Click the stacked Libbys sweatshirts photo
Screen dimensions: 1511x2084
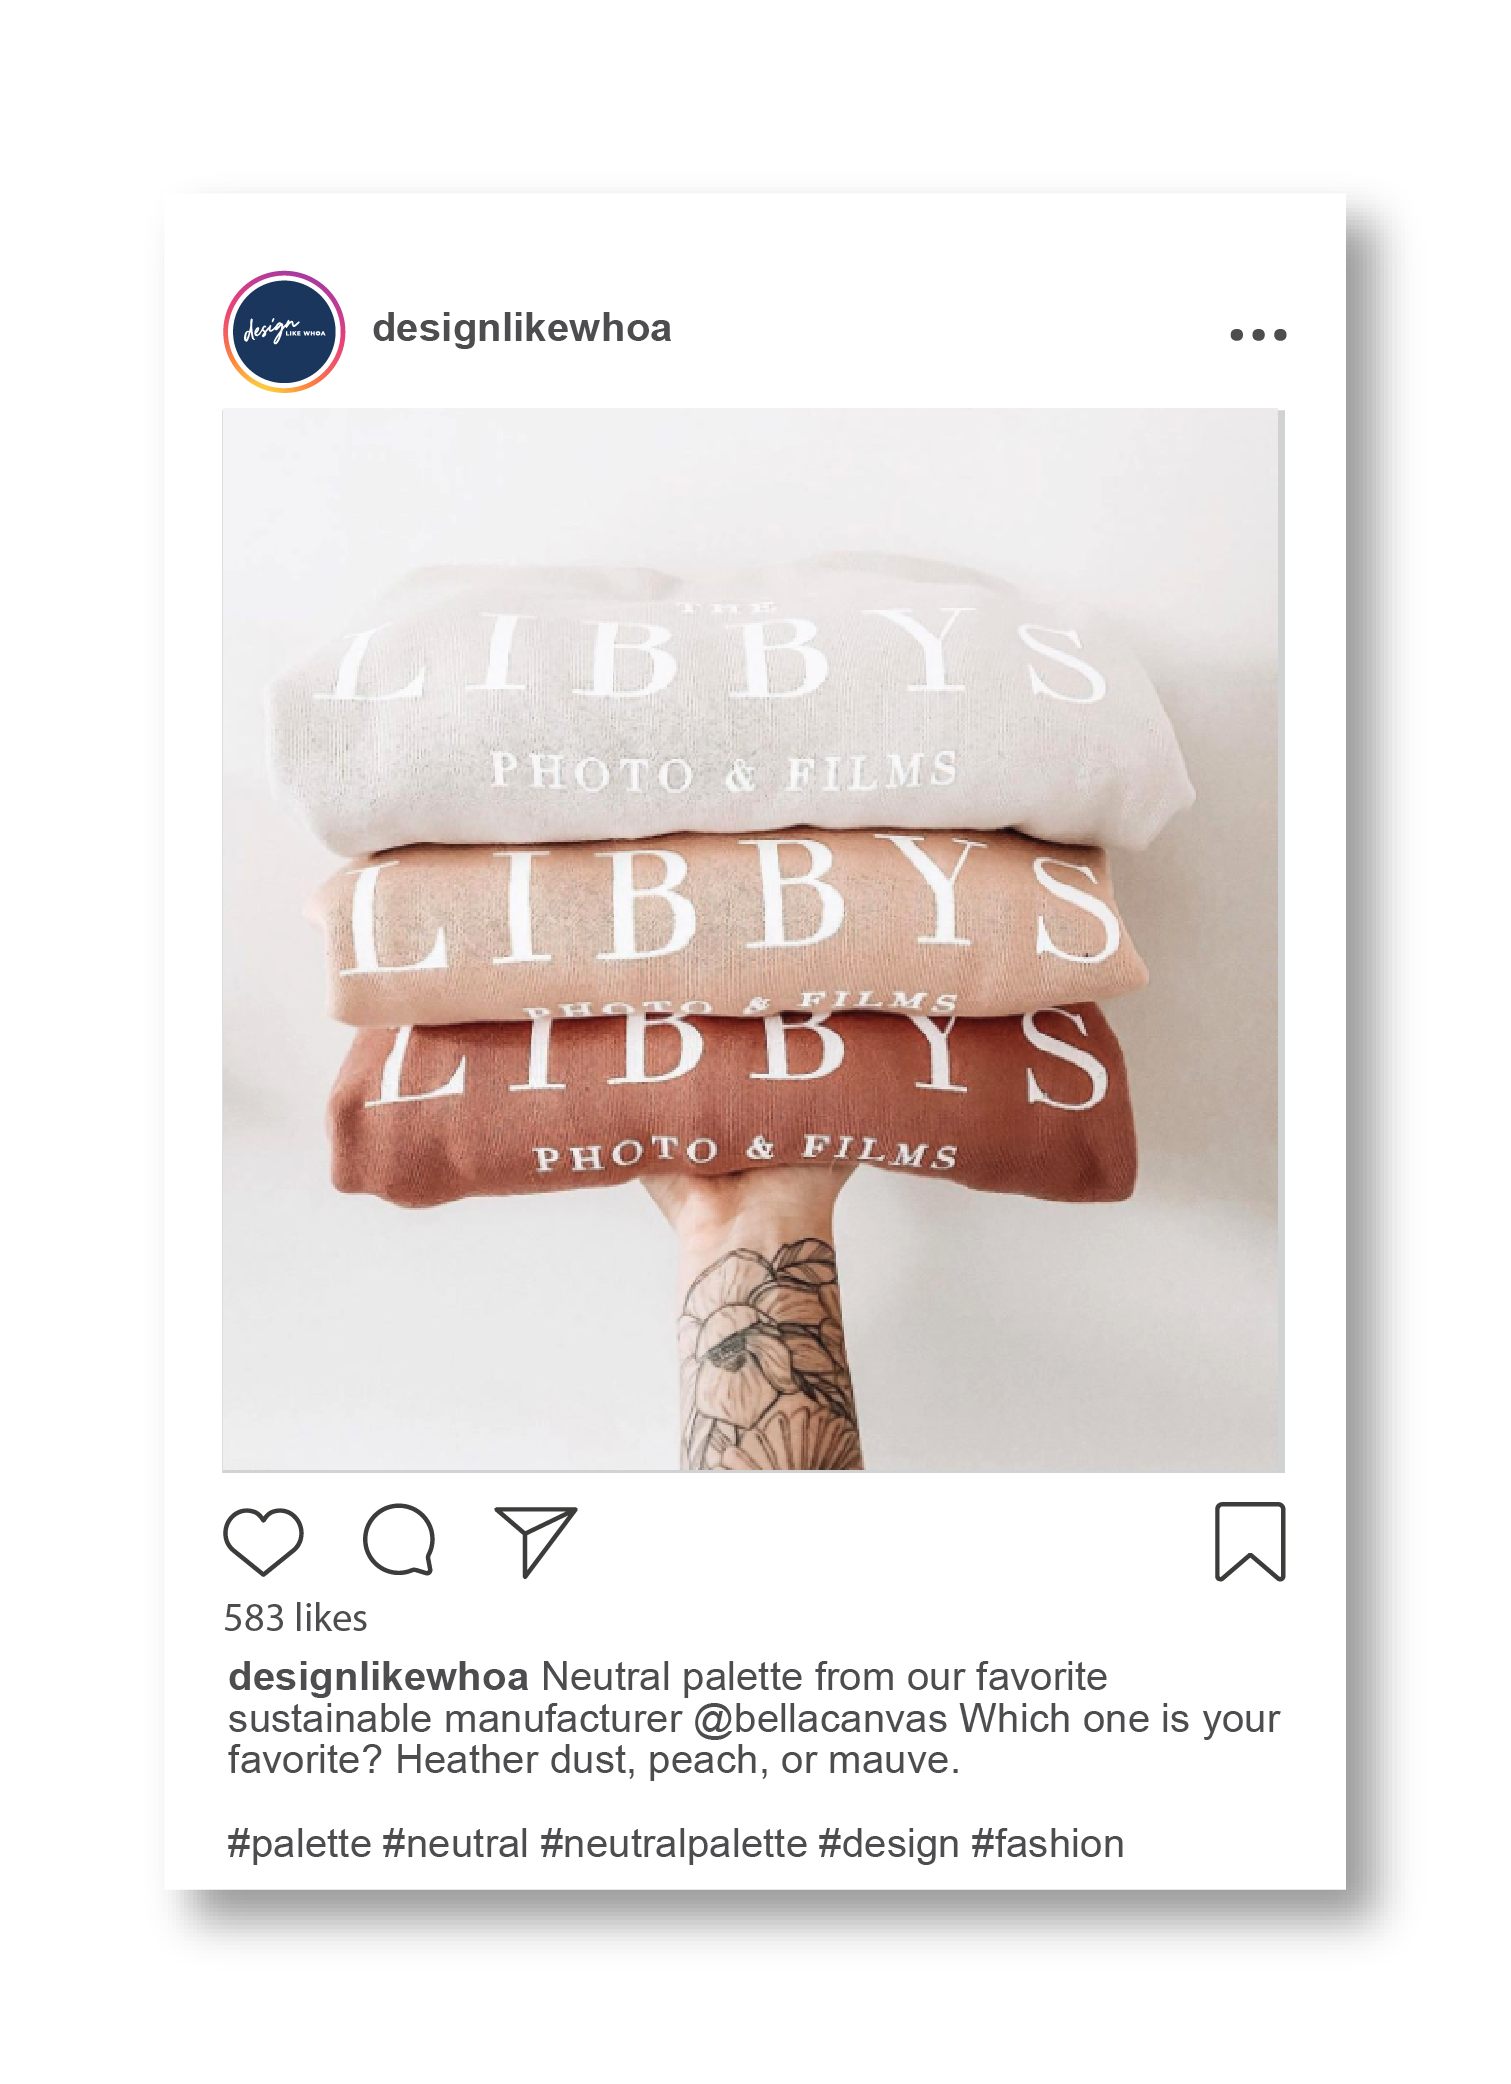[753, 940]
